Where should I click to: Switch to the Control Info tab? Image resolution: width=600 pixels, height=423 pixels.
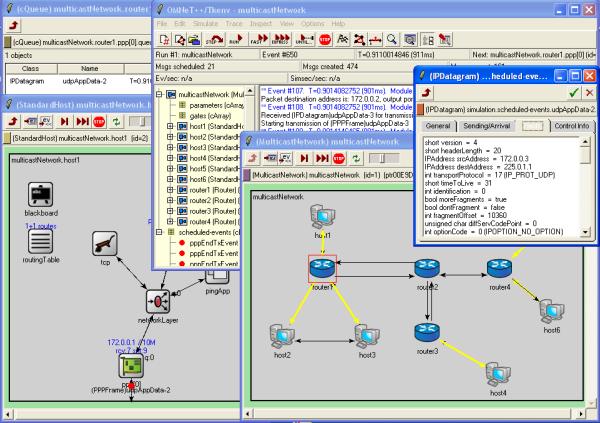point(572,126)
